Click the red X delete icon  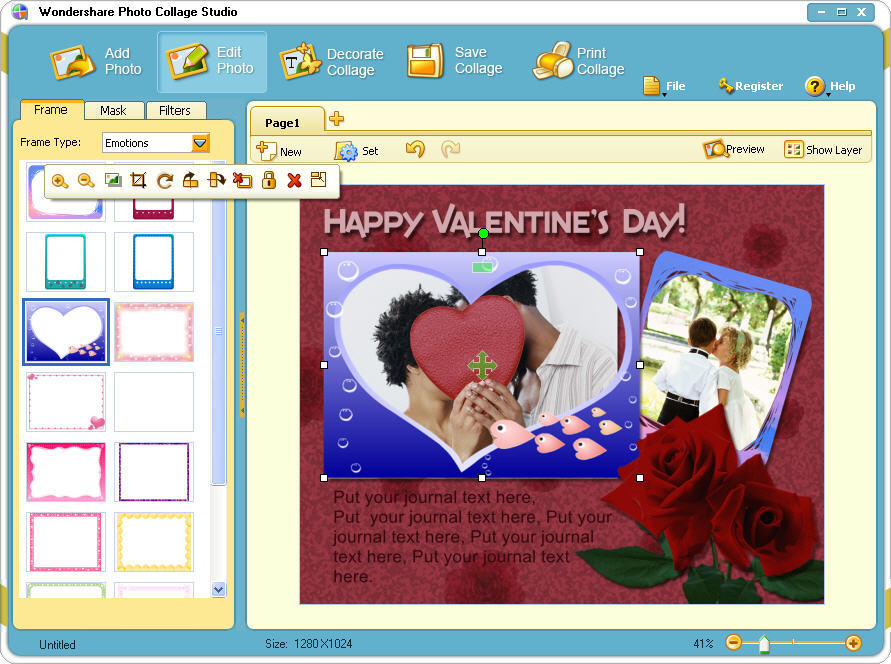[294, 181]
